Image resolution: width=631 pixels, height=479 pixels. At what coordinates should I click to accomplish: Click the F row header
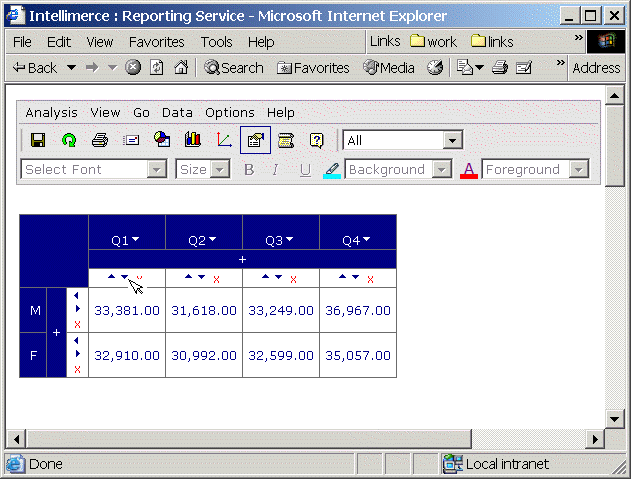(33, 355)
